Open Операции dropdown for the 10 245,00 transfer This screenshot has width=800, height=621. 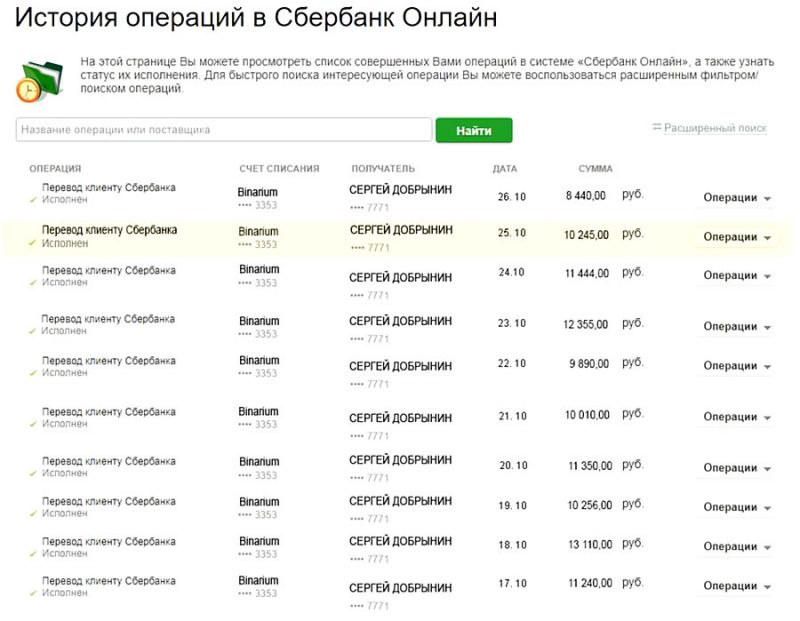(736, 237)
